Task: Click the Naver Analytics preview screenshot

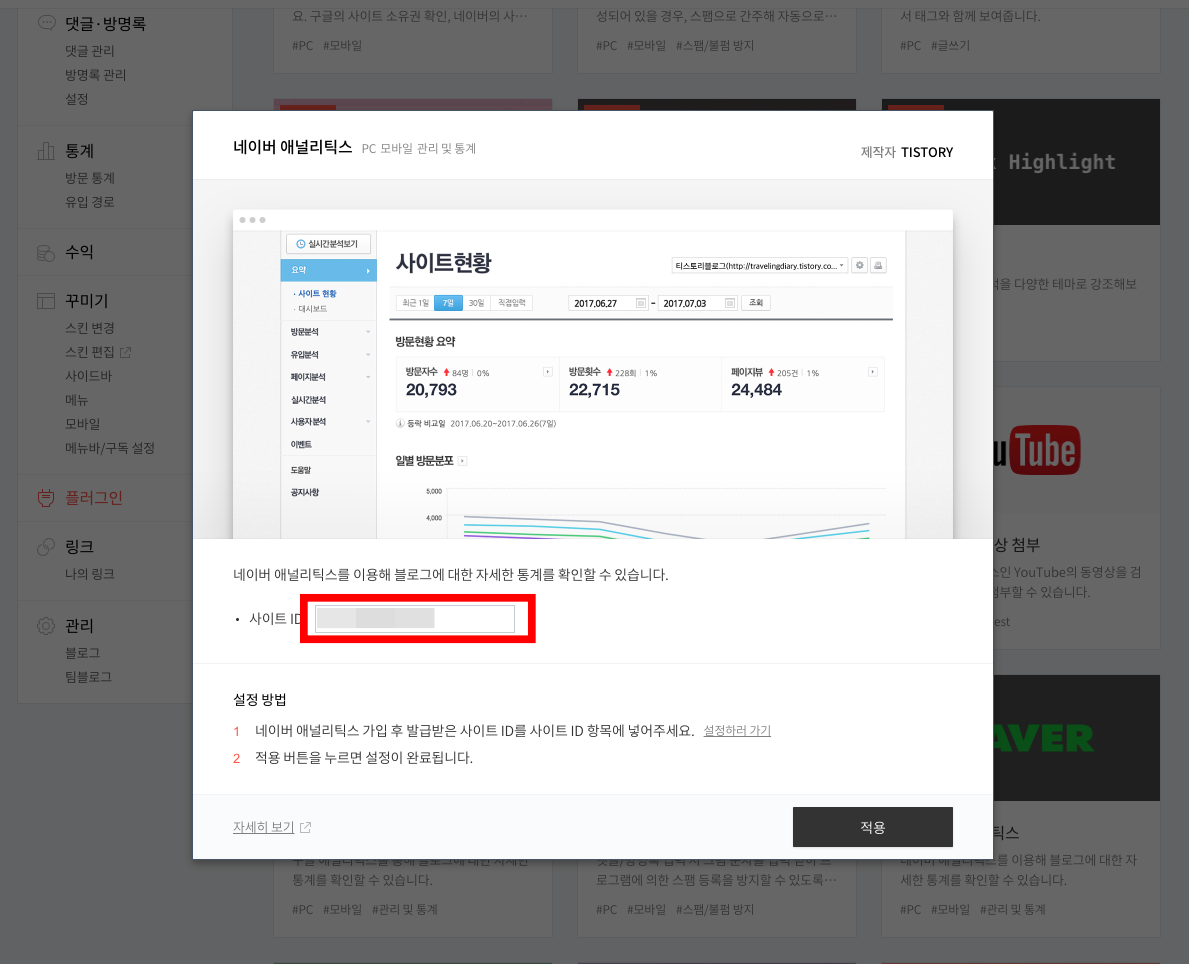Action: (593, 374)
